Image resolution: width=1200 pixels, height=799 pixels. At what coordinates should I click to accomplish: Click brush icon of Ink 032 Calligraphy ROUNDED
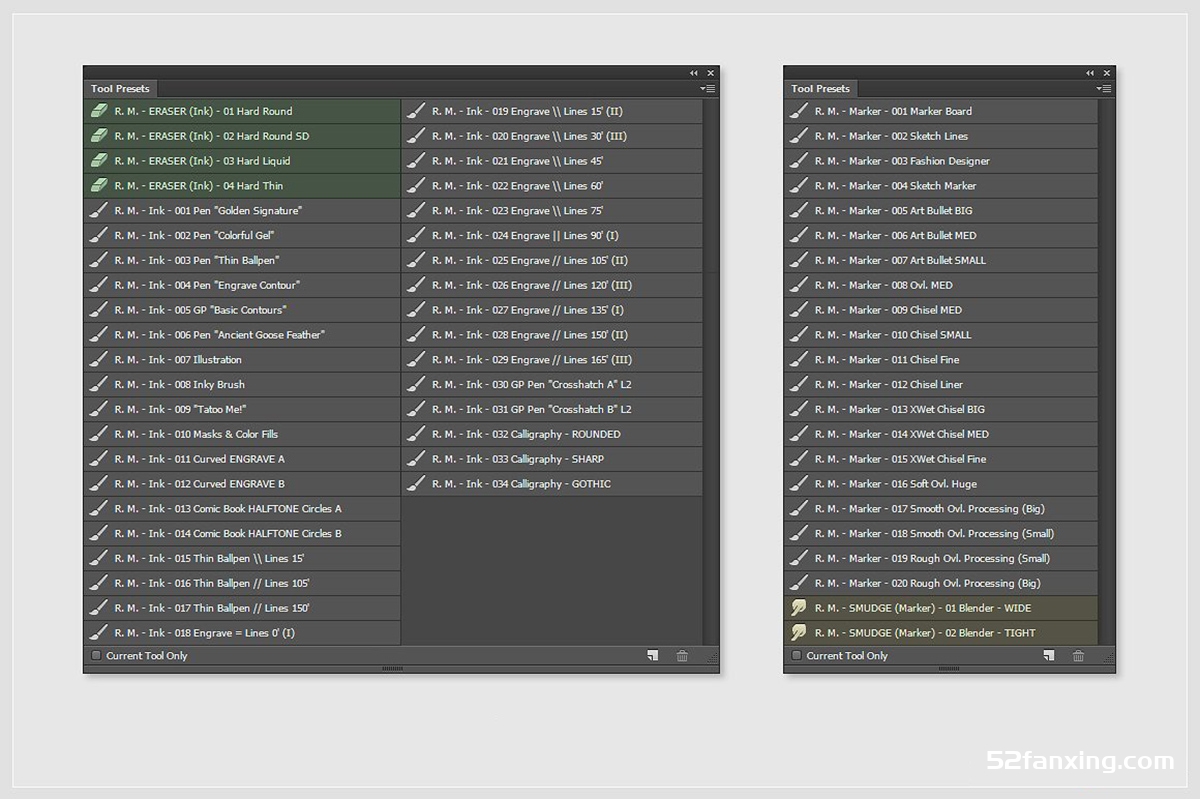(416, 434)
